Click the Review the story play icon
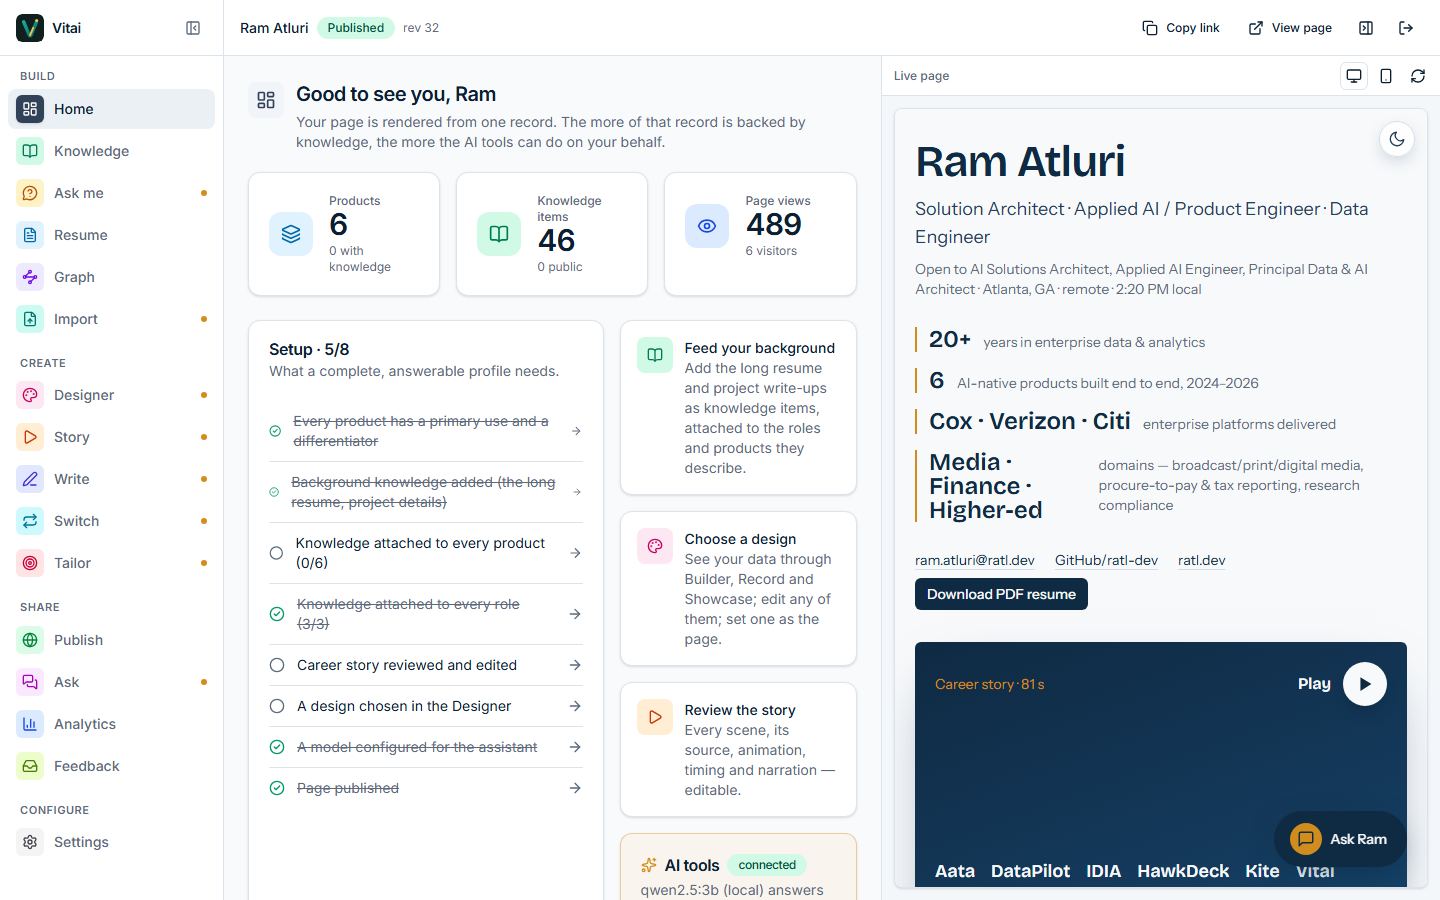Screen dimensions: 1440x900 [x=655, y=717]
